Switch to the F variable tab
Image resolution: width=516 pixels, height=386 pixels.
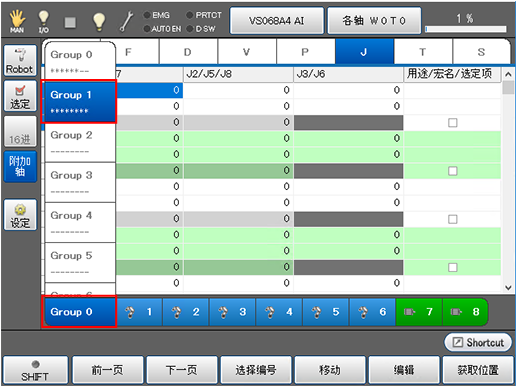[137, 52]
